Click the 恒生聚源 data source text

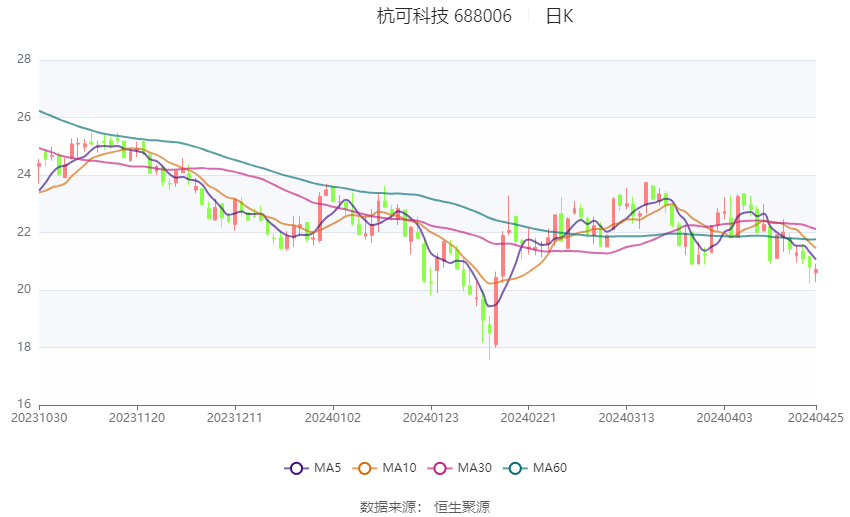(462, 507)
